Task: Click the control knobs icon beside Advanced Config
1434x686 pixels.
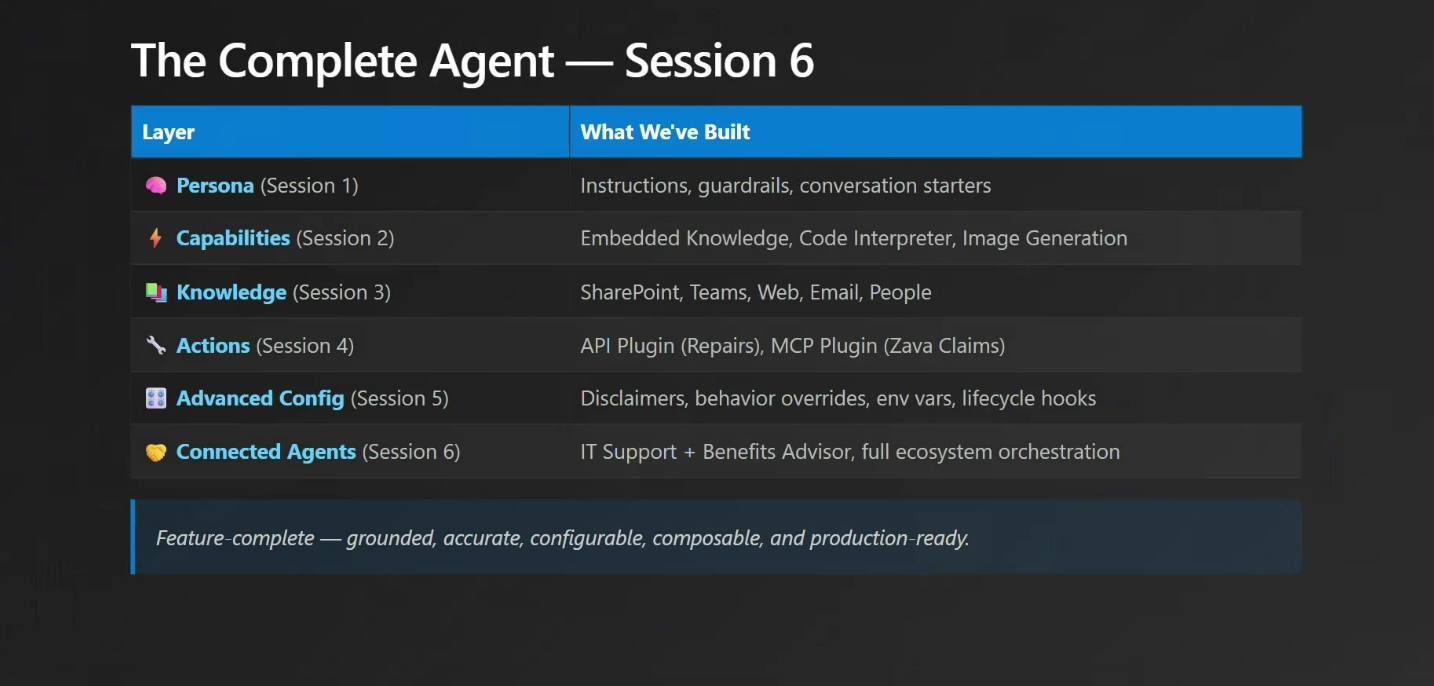Action: click(x=155, y=399)
